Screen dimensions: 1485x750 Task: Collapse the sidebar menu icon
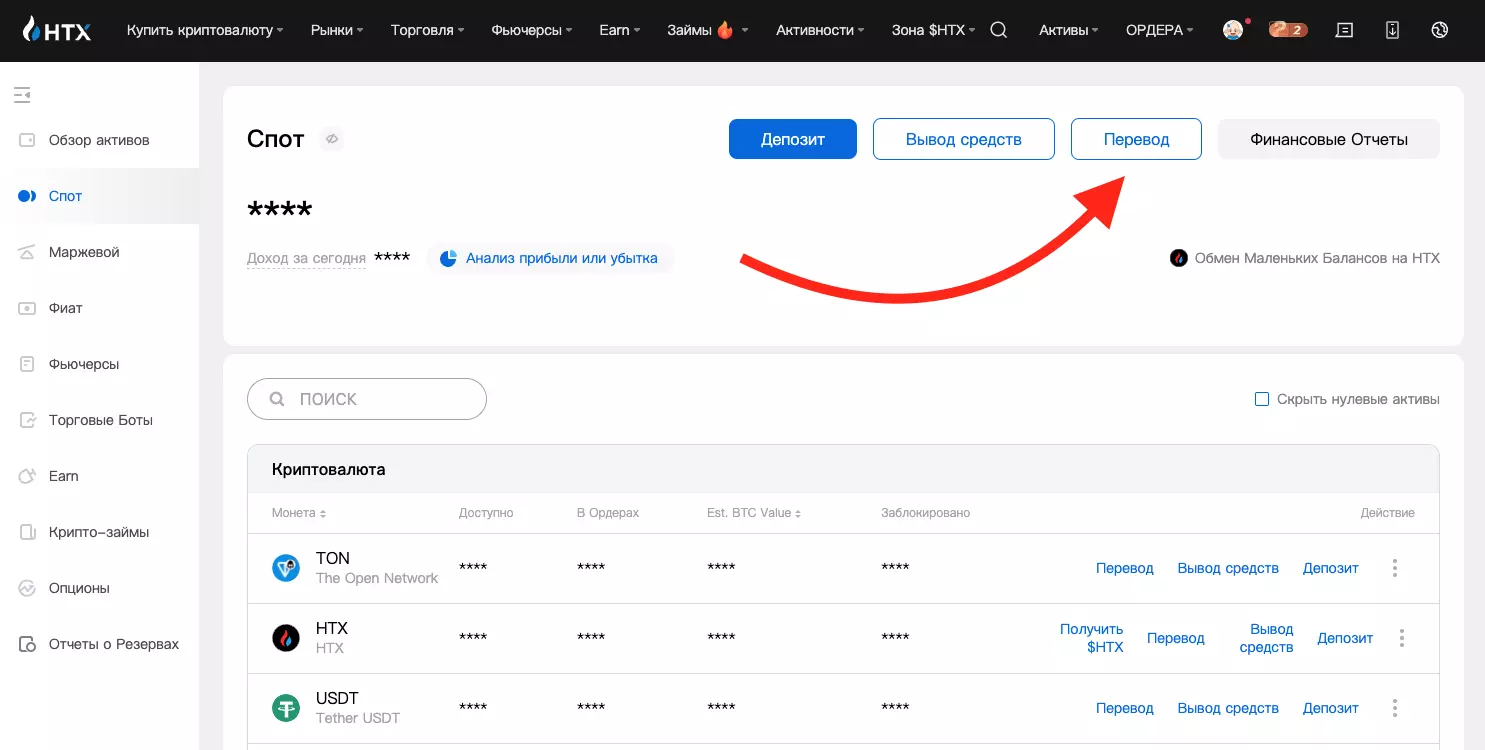tap(22, 95)
